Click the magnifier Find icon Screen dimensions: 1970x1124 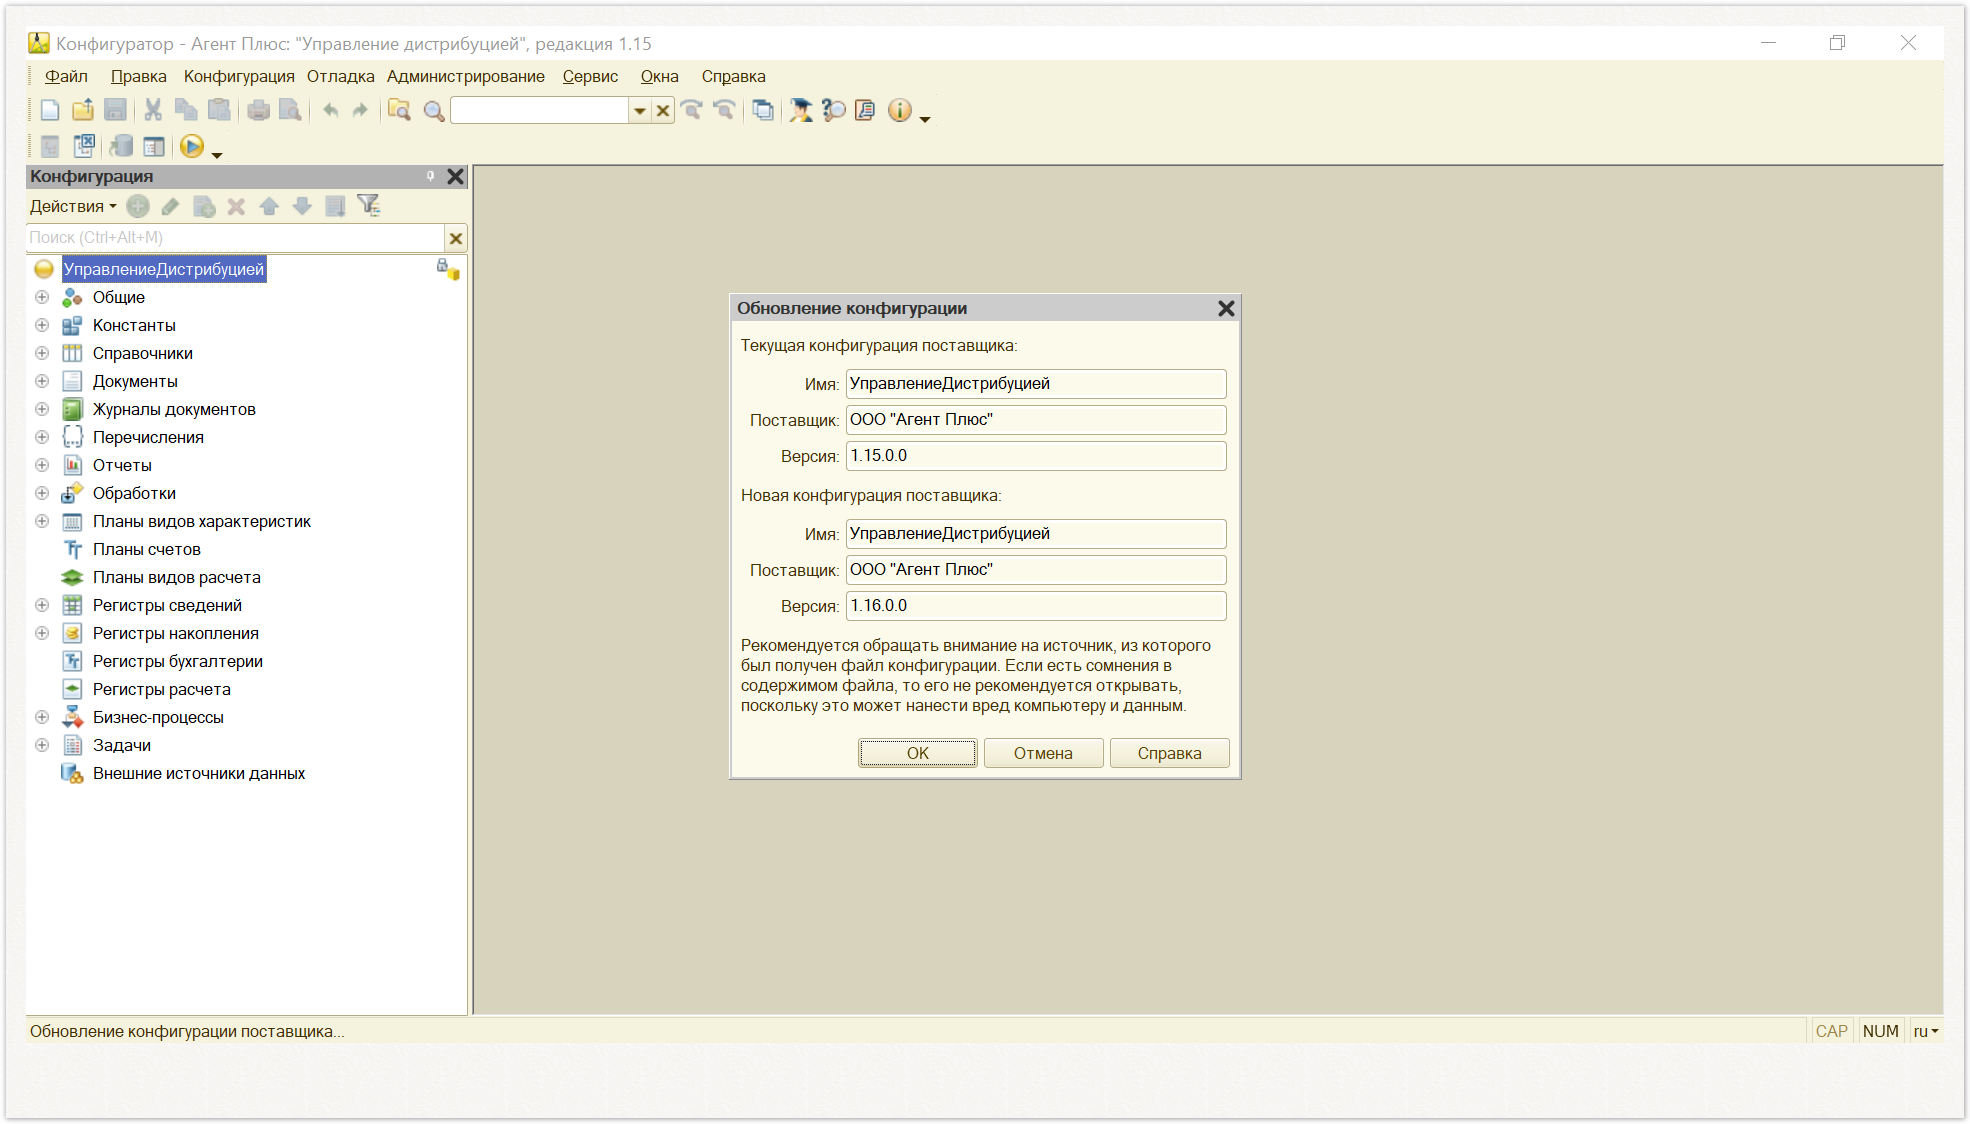(x=434, y=111)
